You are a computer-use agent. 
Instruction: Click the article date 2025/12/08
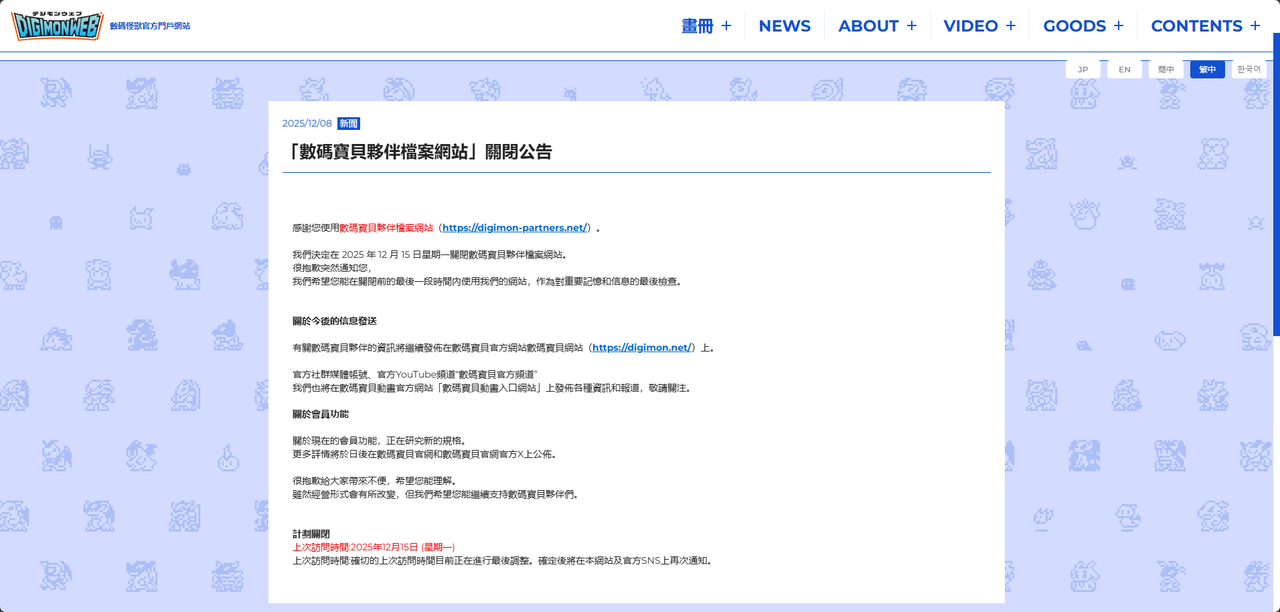307,124
